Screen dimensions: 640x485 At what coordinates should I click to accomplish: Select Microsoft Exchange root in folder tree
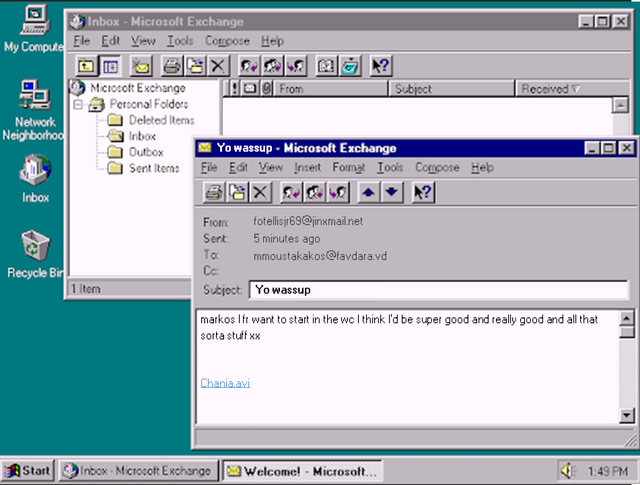click(x=138, y=88)
